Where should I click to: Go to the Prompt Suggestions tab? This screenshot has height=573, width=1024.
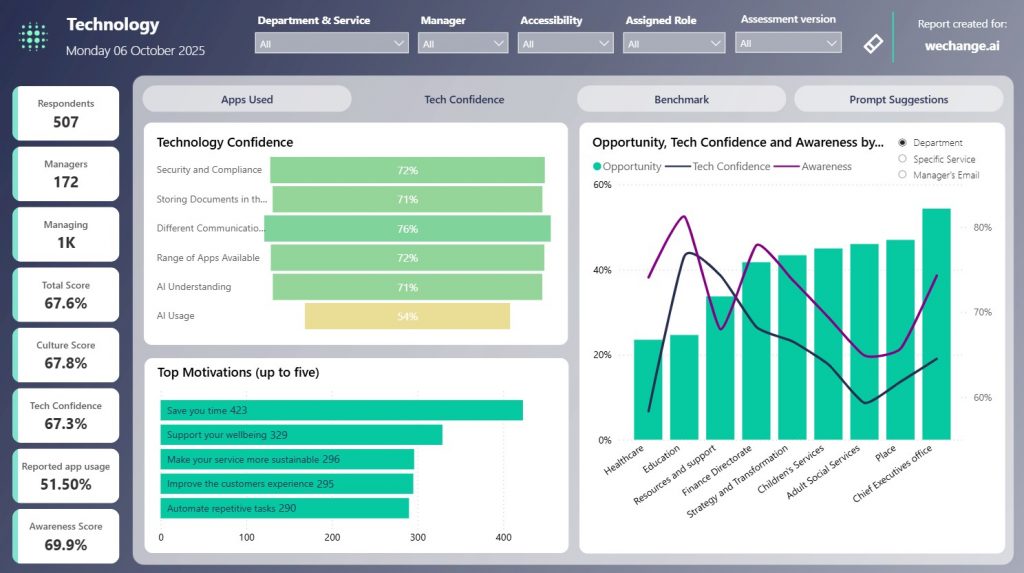pyautogui.click(x=898, y=99)
